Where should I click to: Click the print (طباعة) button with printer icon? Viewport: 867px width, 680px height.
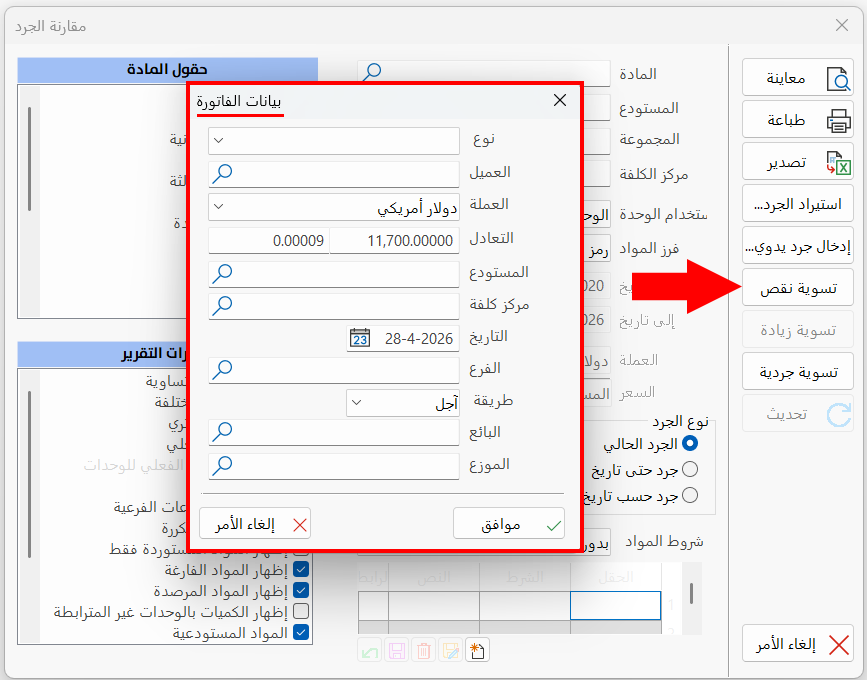798,120
